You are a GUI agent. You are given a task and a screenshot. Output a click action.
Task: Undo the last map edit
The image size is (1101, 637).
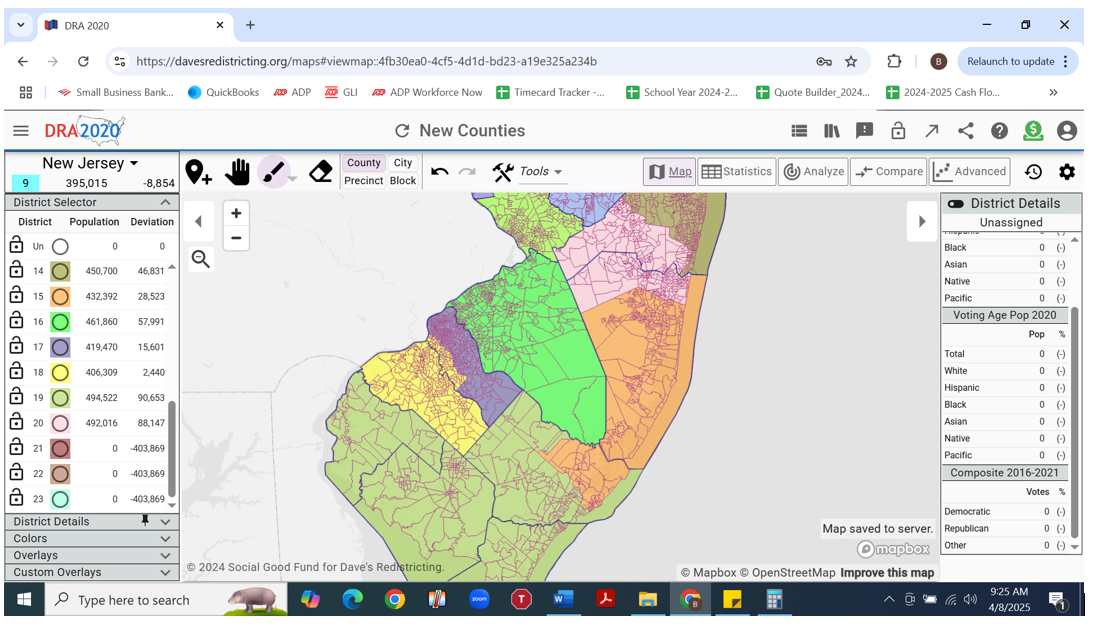click(439, 172)
